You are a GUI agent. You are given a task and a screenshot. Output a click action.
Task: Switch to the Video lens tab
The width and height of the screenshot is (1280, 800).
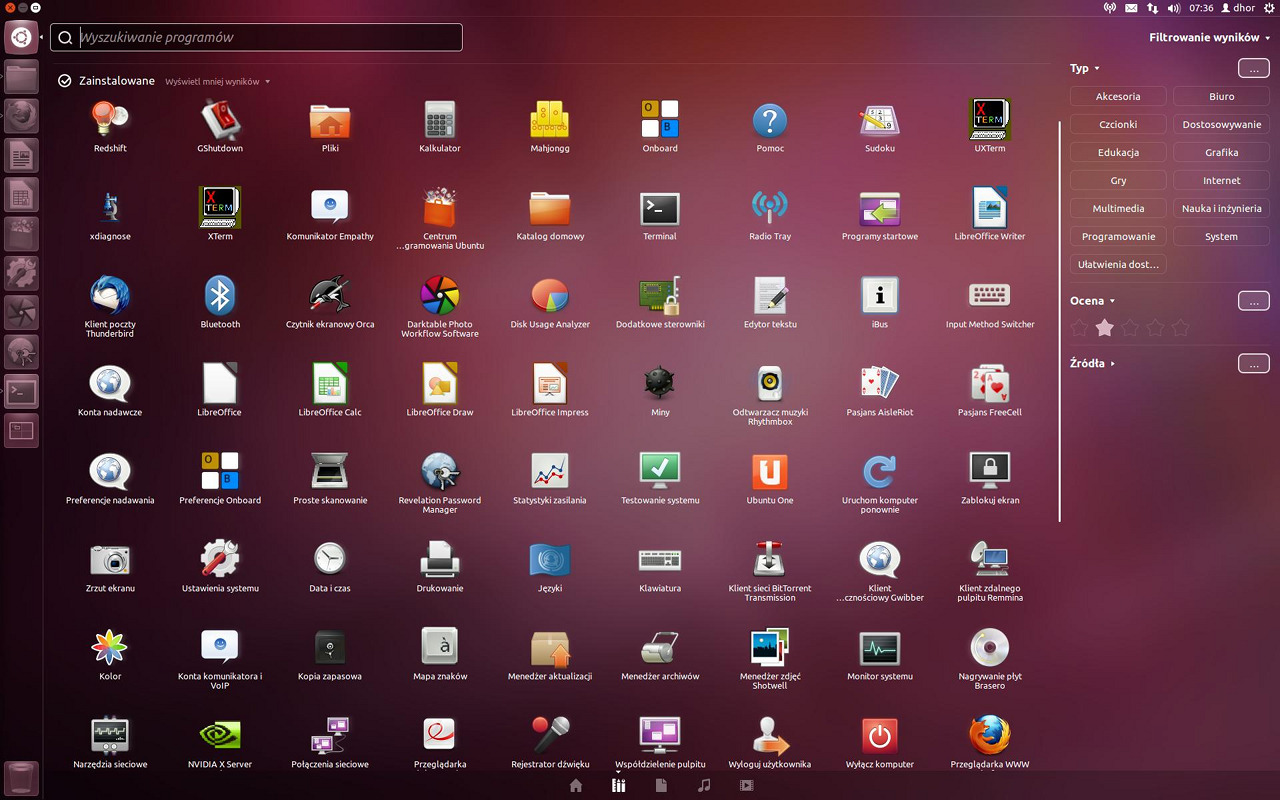point(746,786)
